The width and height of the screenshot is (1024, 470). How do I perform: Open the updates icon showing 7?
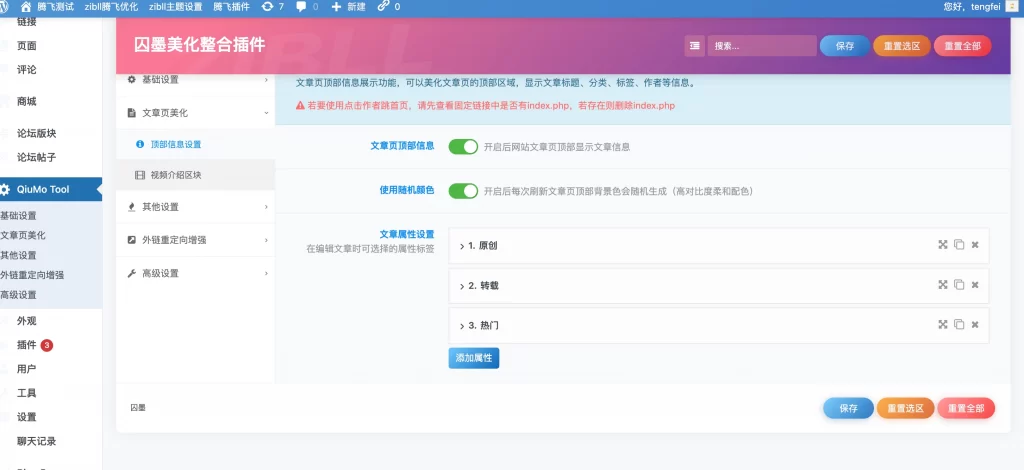pos(266,7)
